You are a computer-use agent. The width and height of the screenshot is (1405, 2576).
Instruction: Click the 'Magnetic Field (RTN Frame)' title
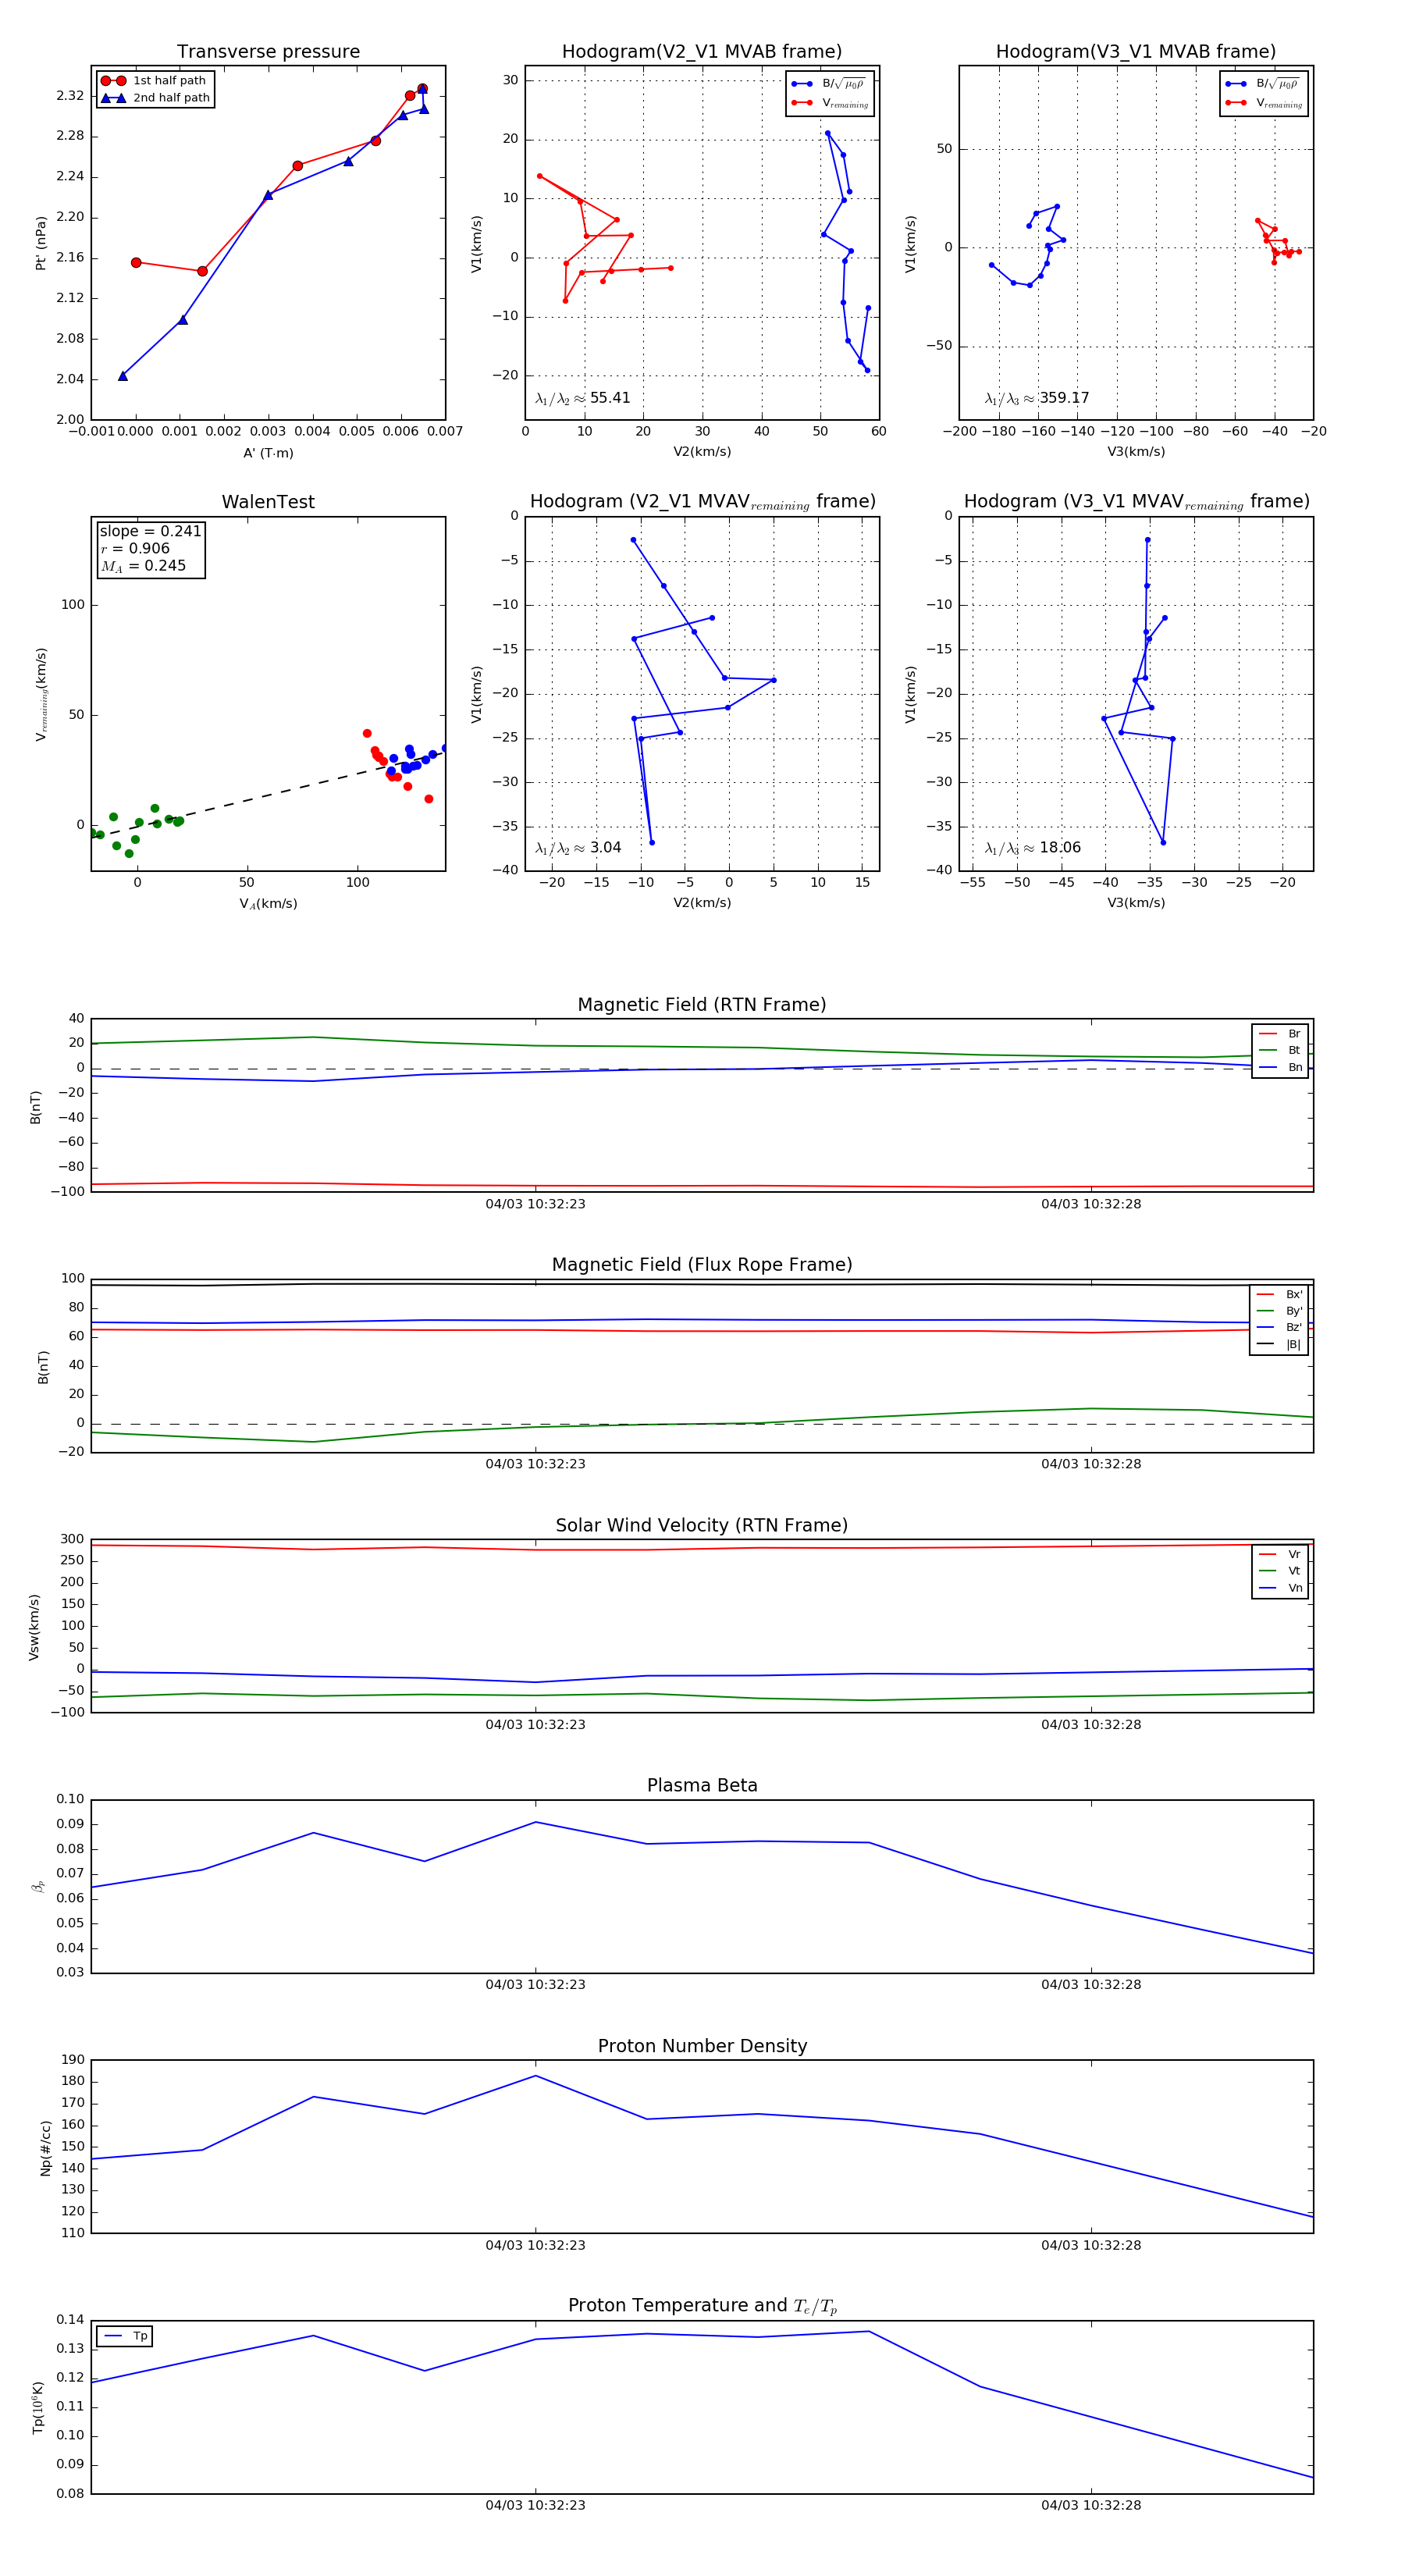[702, 1005]
